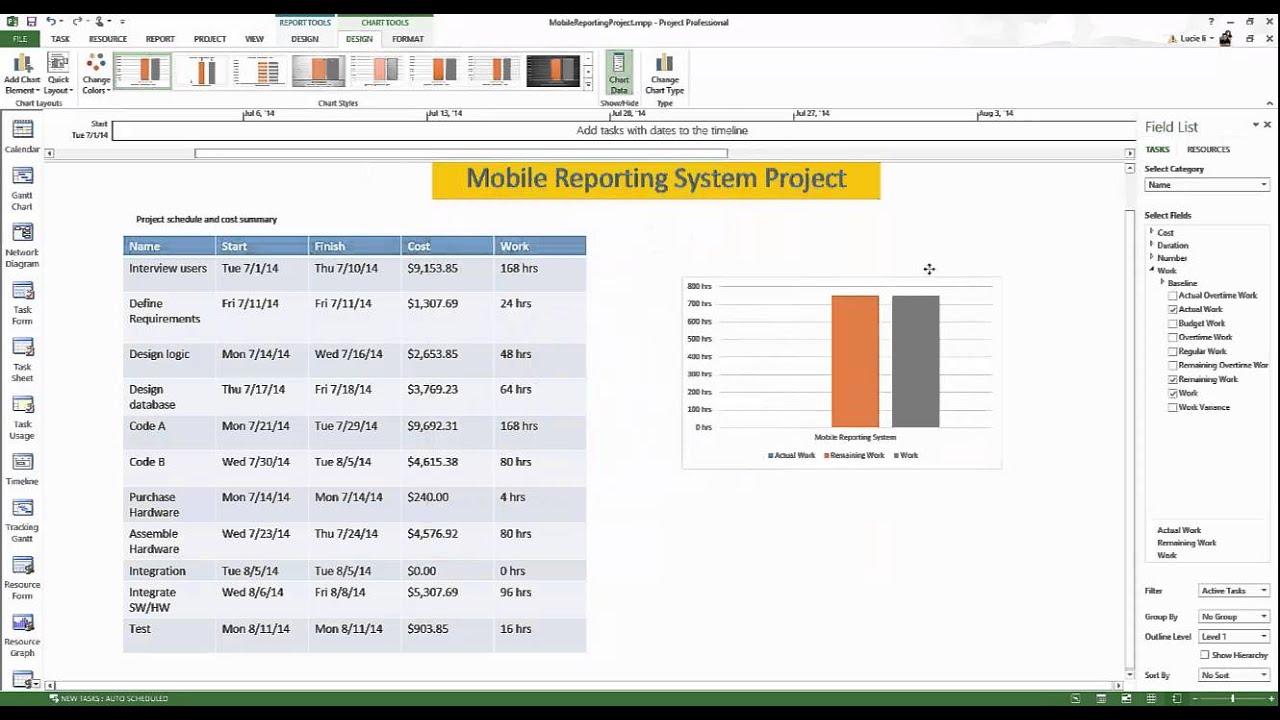Check the Regular Work field
Screen dimensions: 1280x720
point(1173,352)
